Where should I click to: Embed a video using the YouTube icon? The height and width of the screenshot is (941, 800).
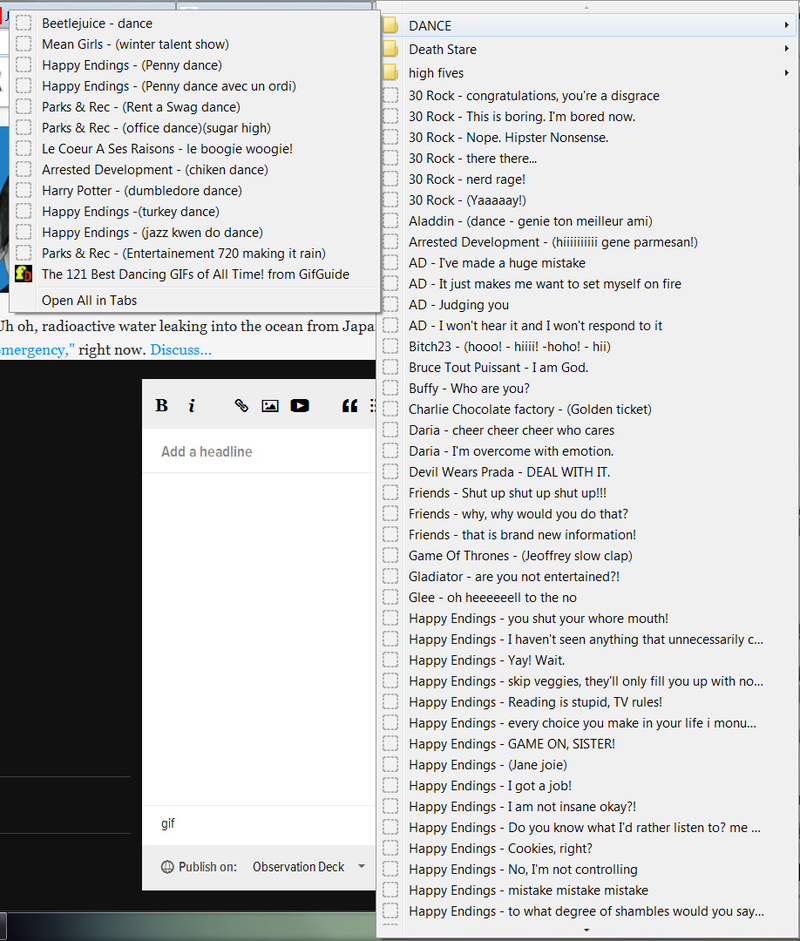point(299,406)
